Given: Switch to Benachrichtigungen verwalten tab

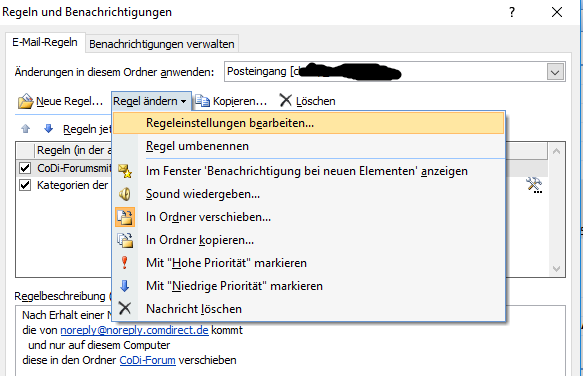Looking at the screenshot, I should [162, 44].
